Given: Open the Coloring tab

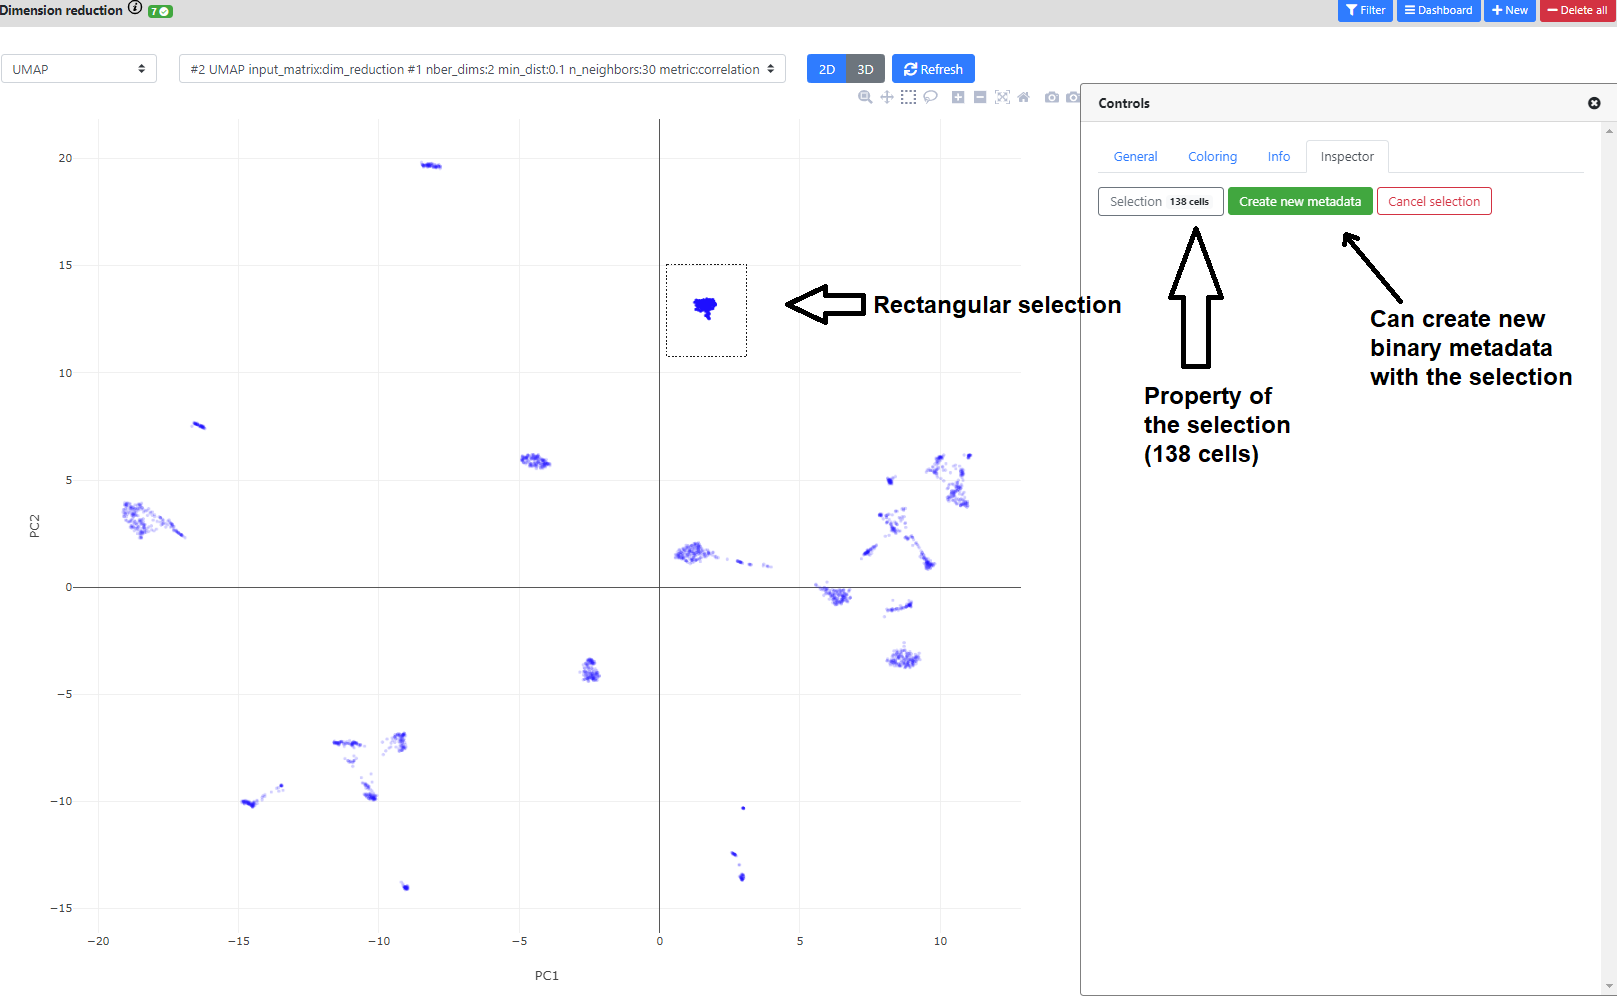Looking at the screenshot, I should pyautogui.click(x=1212, y=157).
